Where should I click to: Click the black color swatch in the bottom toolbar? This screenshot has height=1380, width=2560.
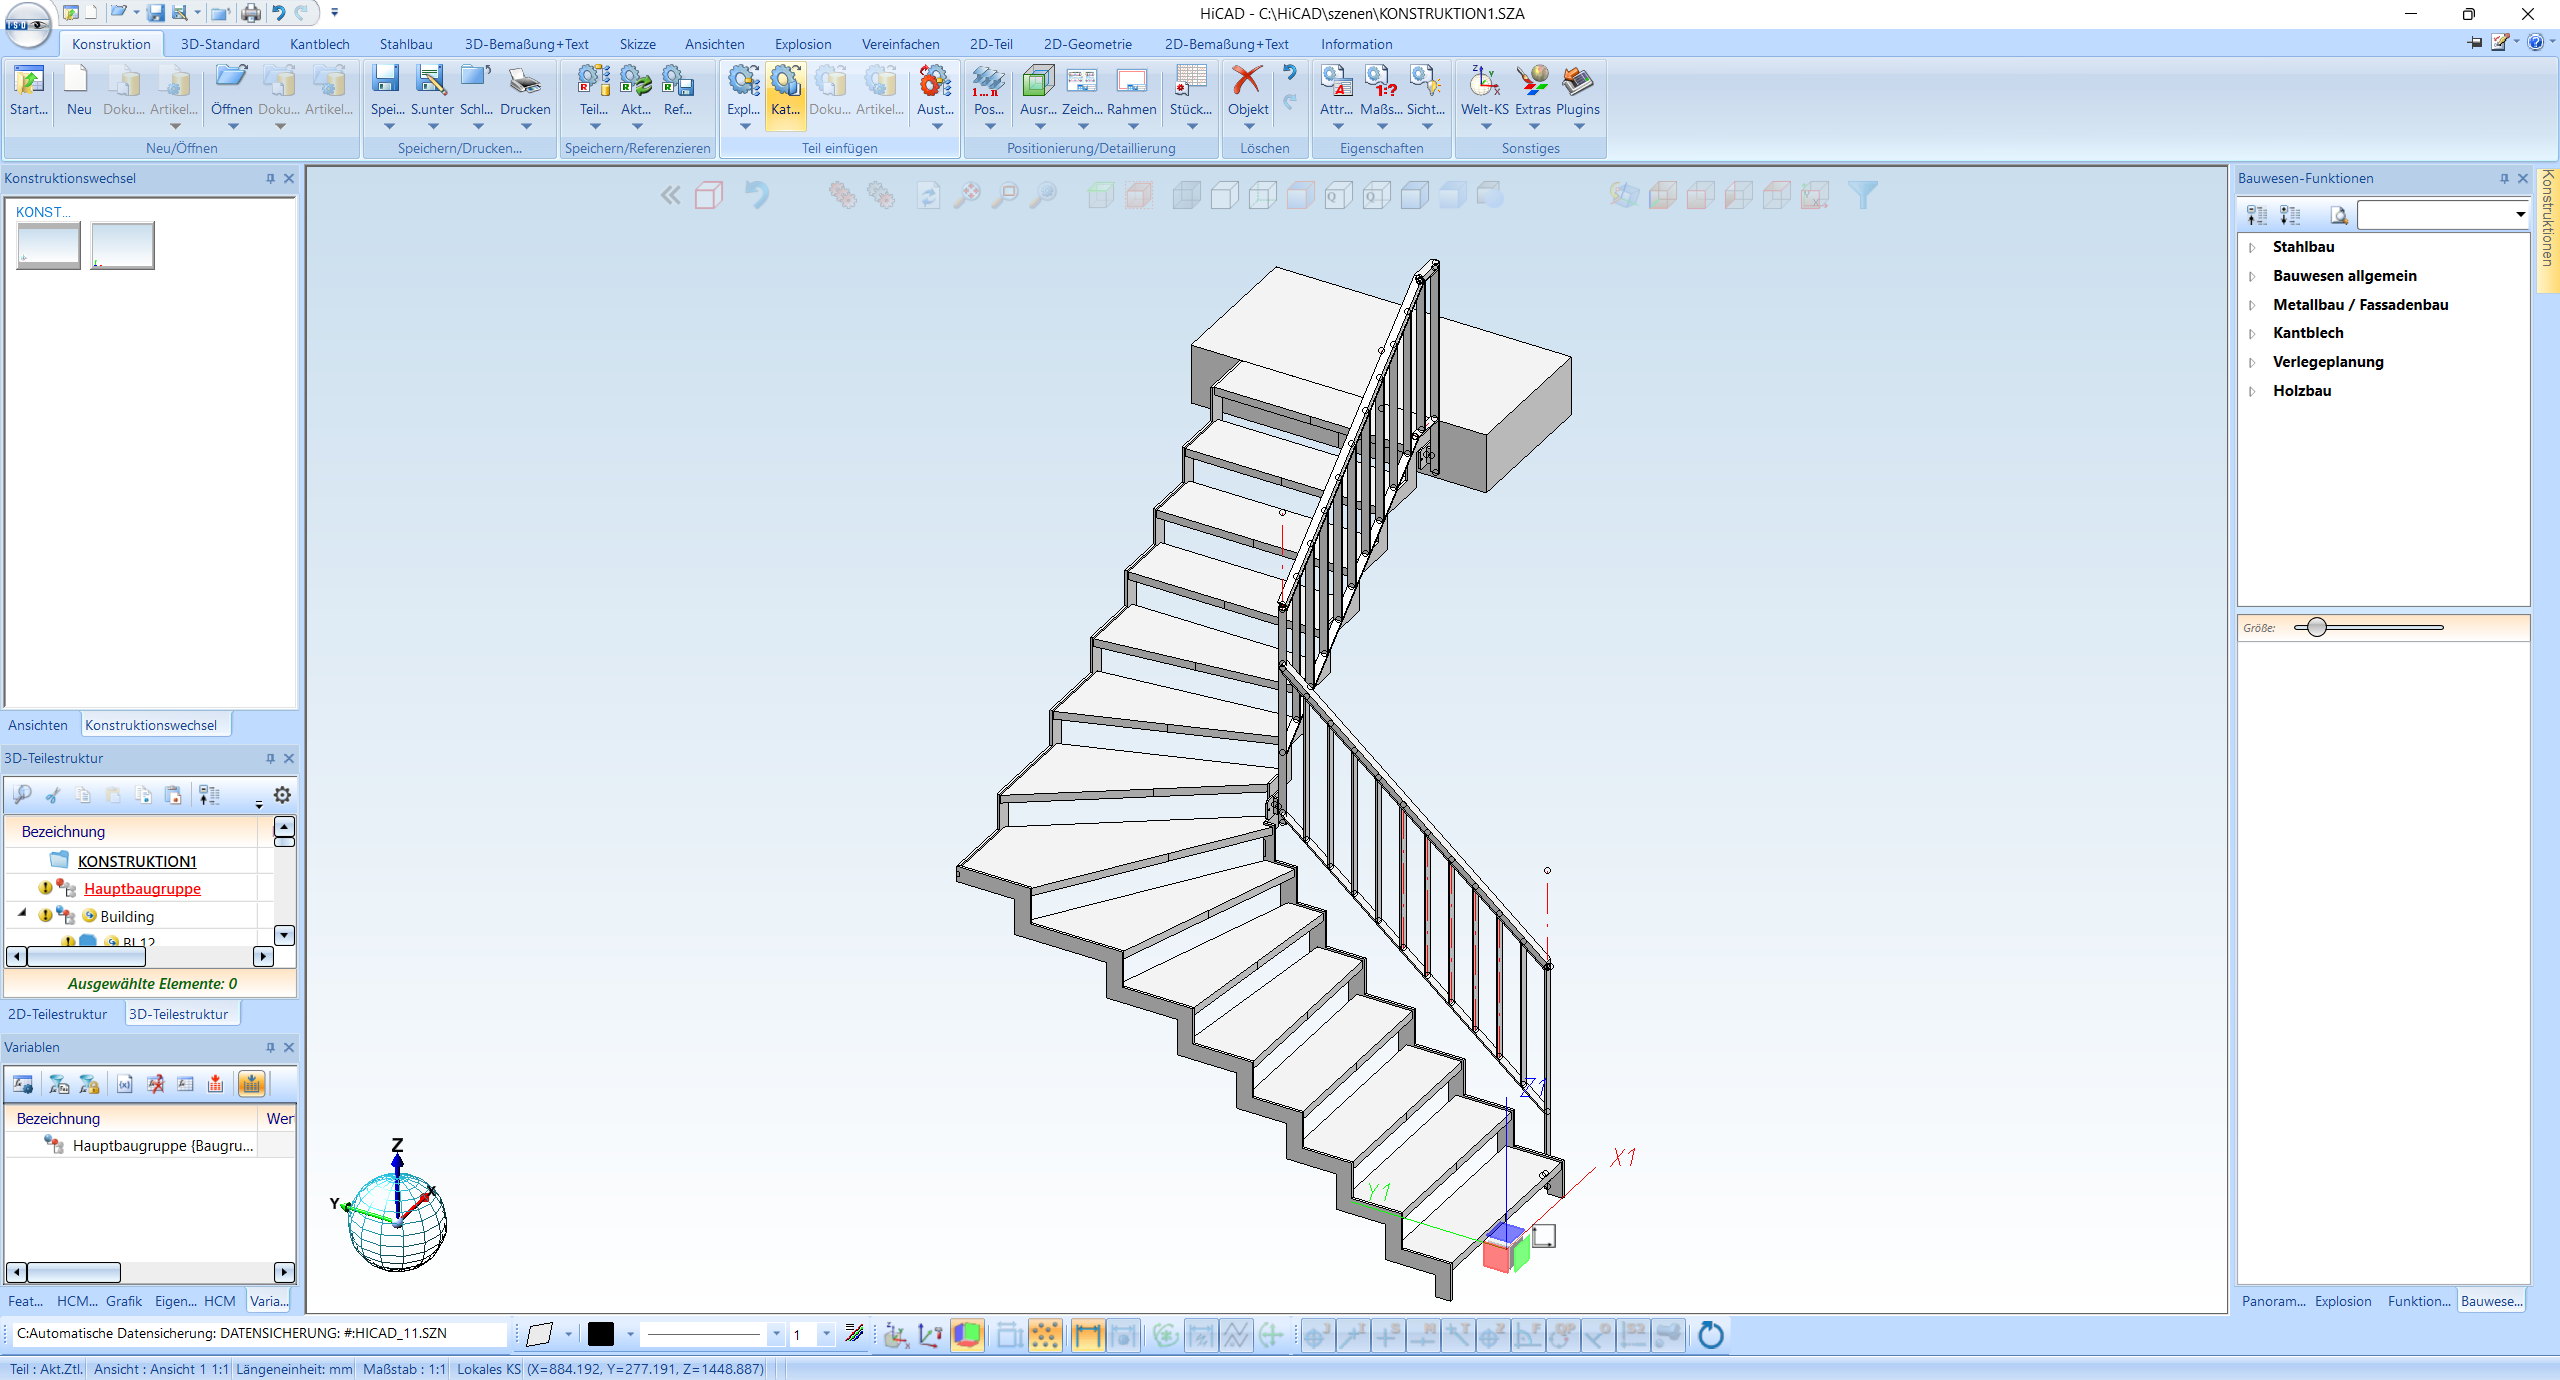tap(600, 1334)
